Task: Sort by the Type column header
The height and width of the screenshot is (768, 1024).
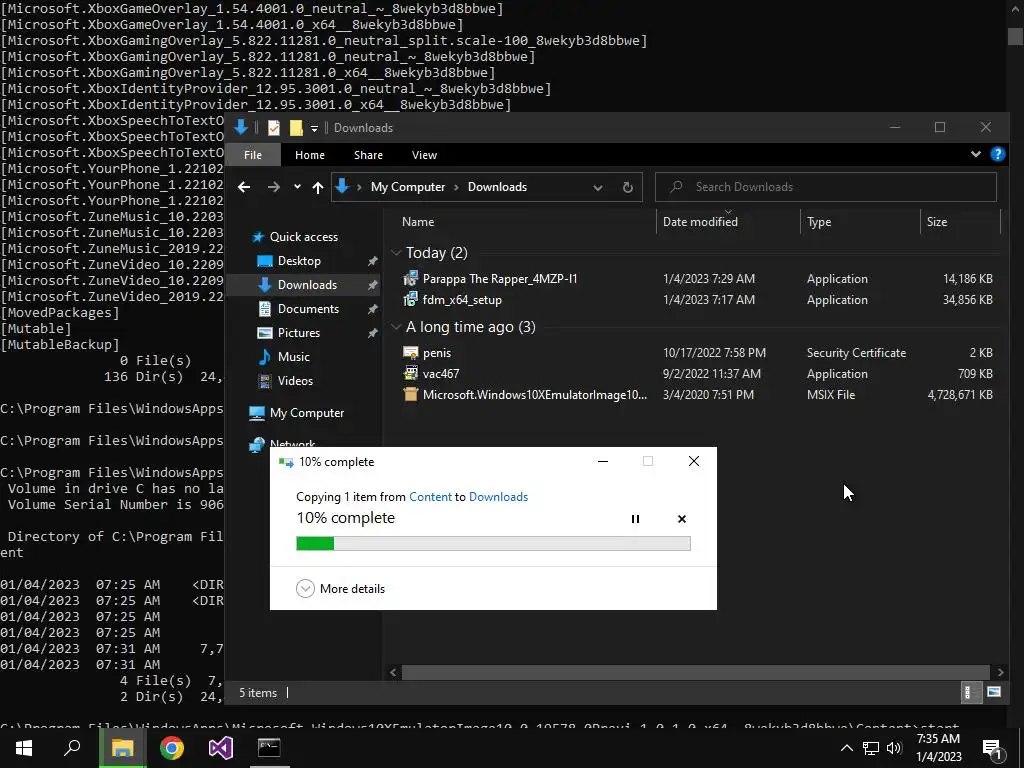Action: [819, 222]
